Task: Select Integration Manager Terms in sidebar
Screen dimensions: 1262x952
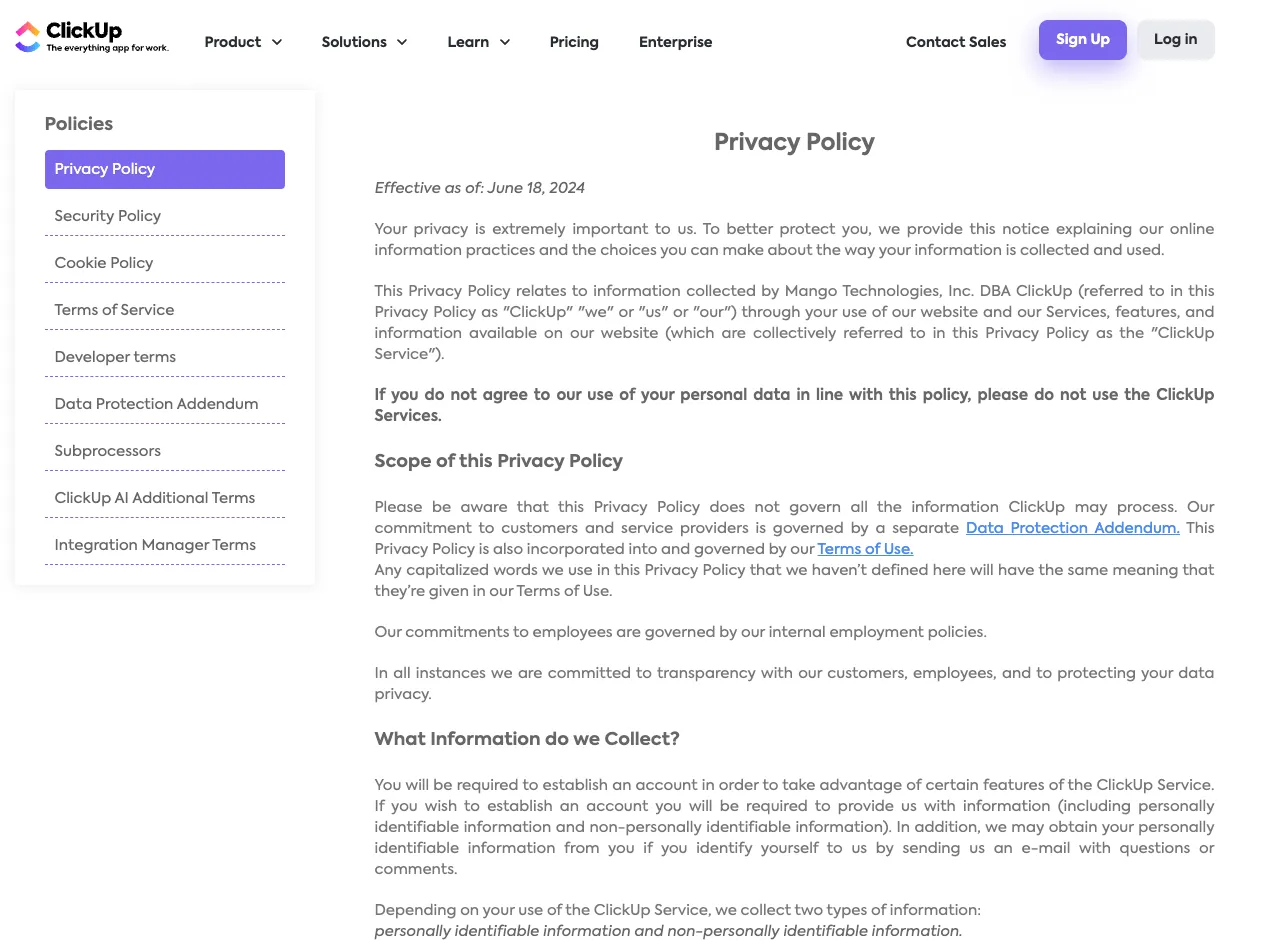Action: (x=165, y=545)
